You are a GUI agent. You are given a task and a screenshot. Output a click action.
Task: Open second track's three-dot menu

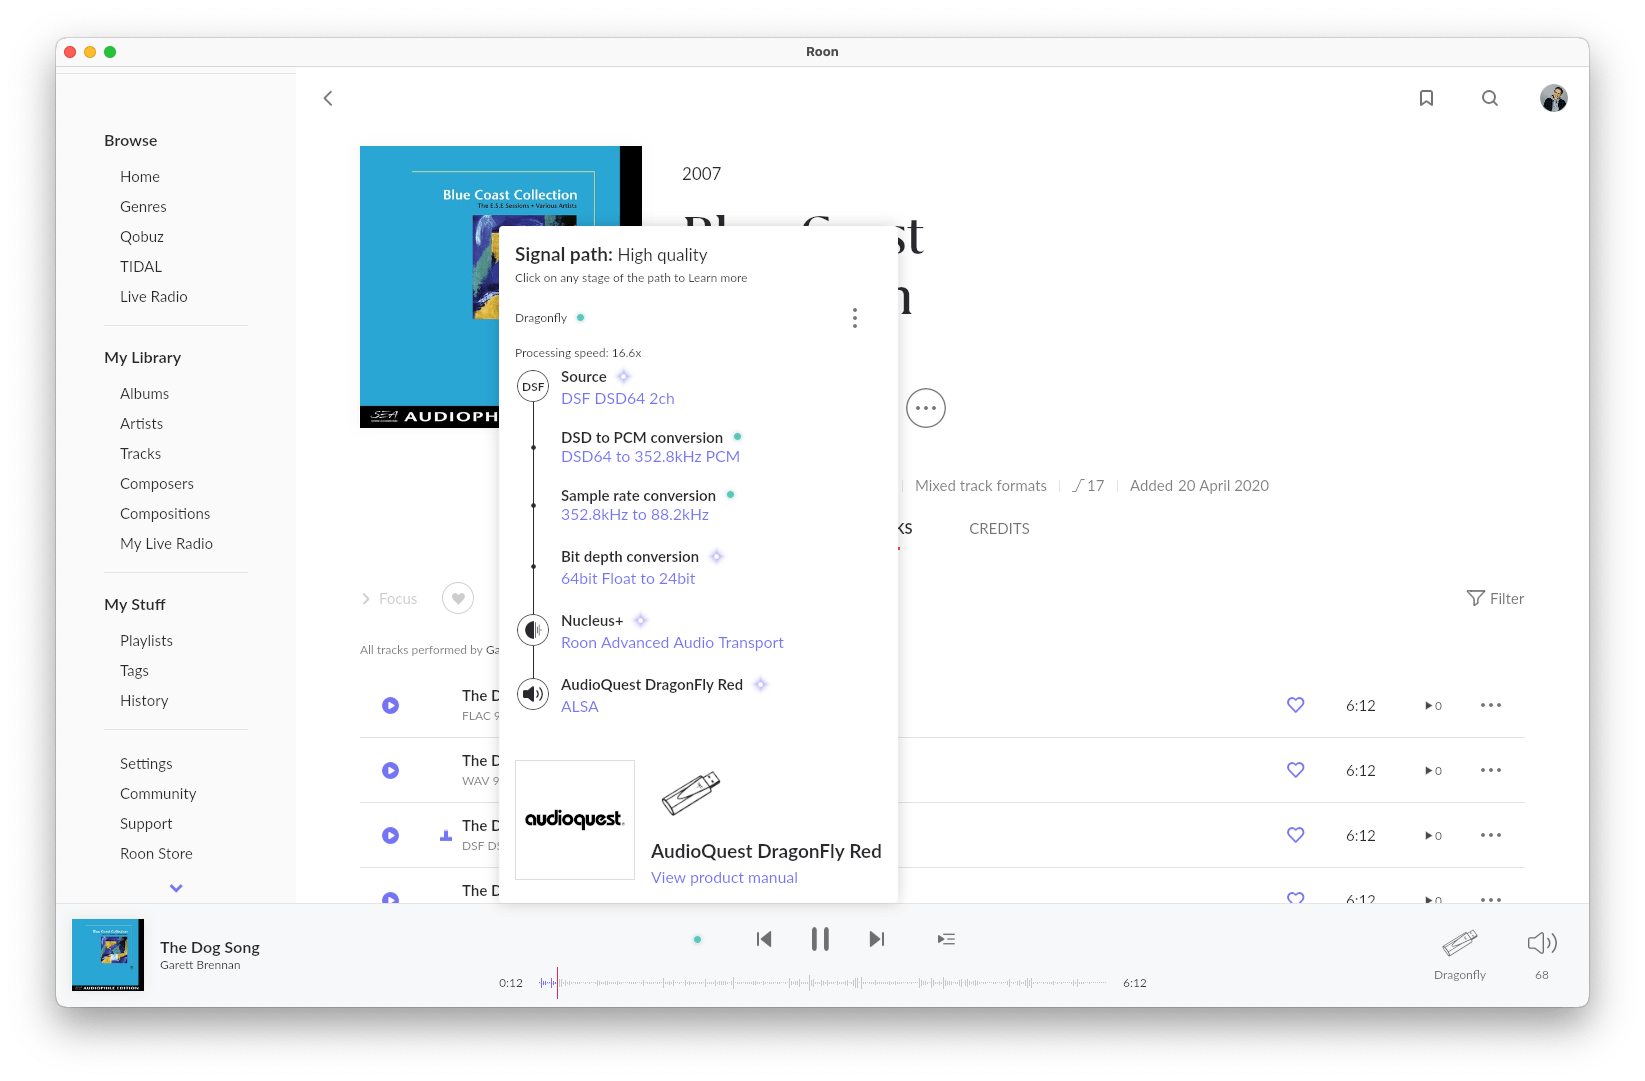(1491, 770)
